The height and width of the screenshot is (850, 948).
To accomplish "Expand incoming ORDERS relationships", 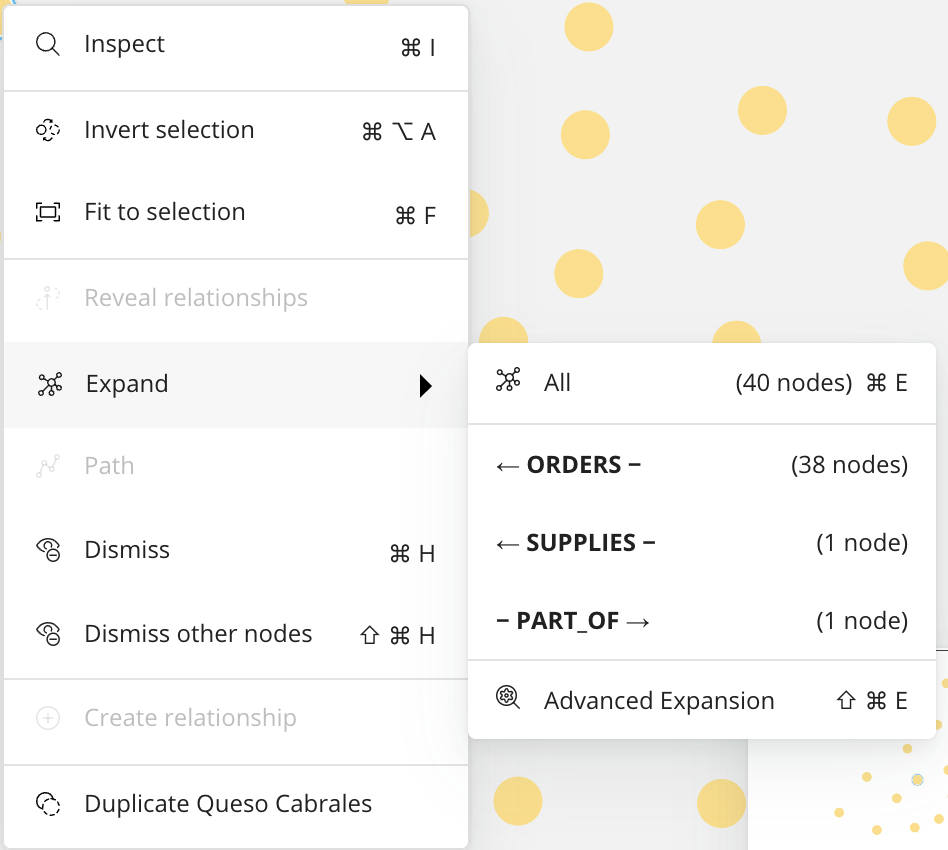I will click(x=702, y=465).
